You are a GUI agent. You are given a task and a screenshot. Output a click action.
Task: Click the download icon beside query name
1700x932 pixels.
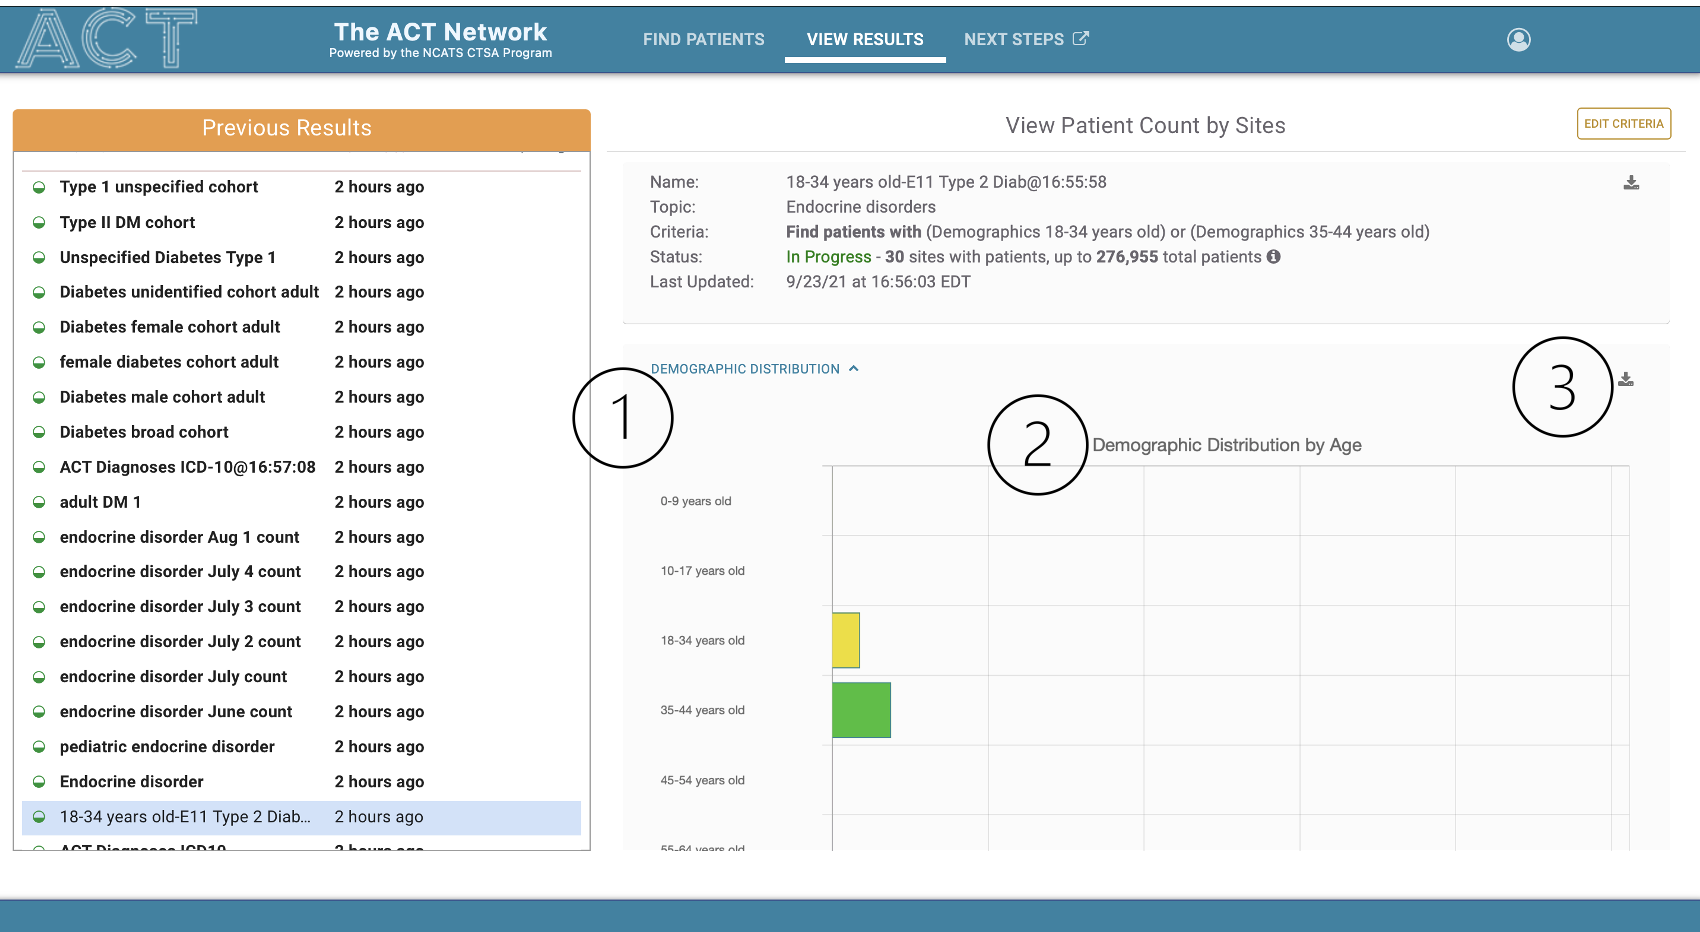point(1631,183)
